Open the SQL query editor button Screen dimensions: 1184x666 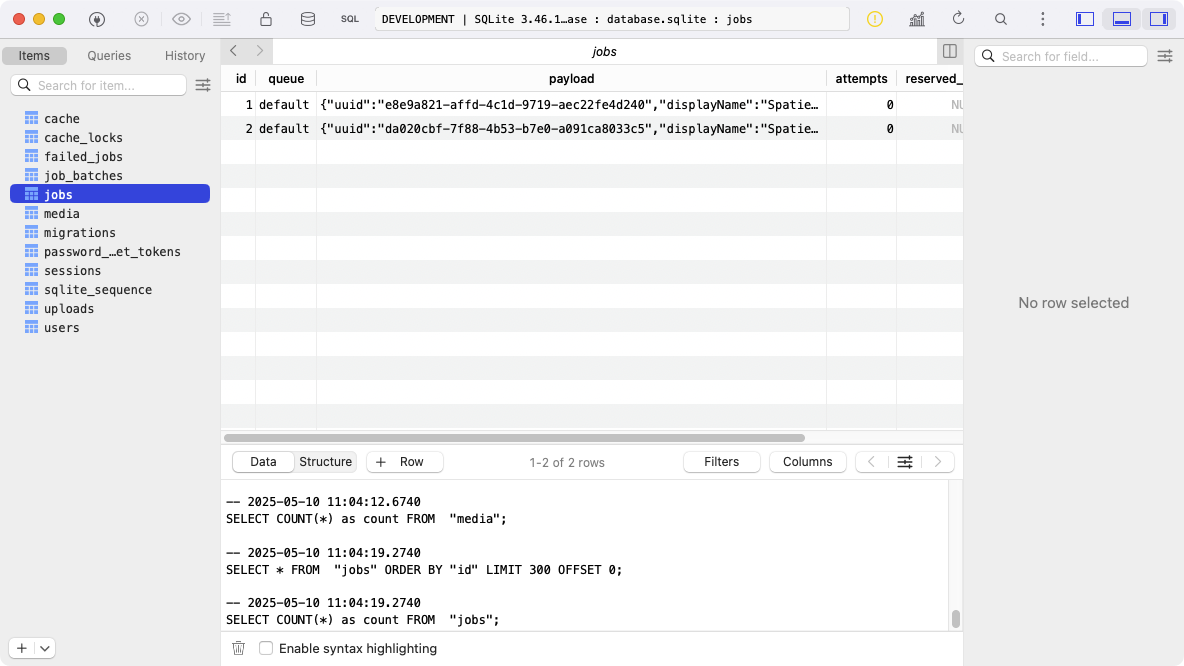click(x=349, y=19)
